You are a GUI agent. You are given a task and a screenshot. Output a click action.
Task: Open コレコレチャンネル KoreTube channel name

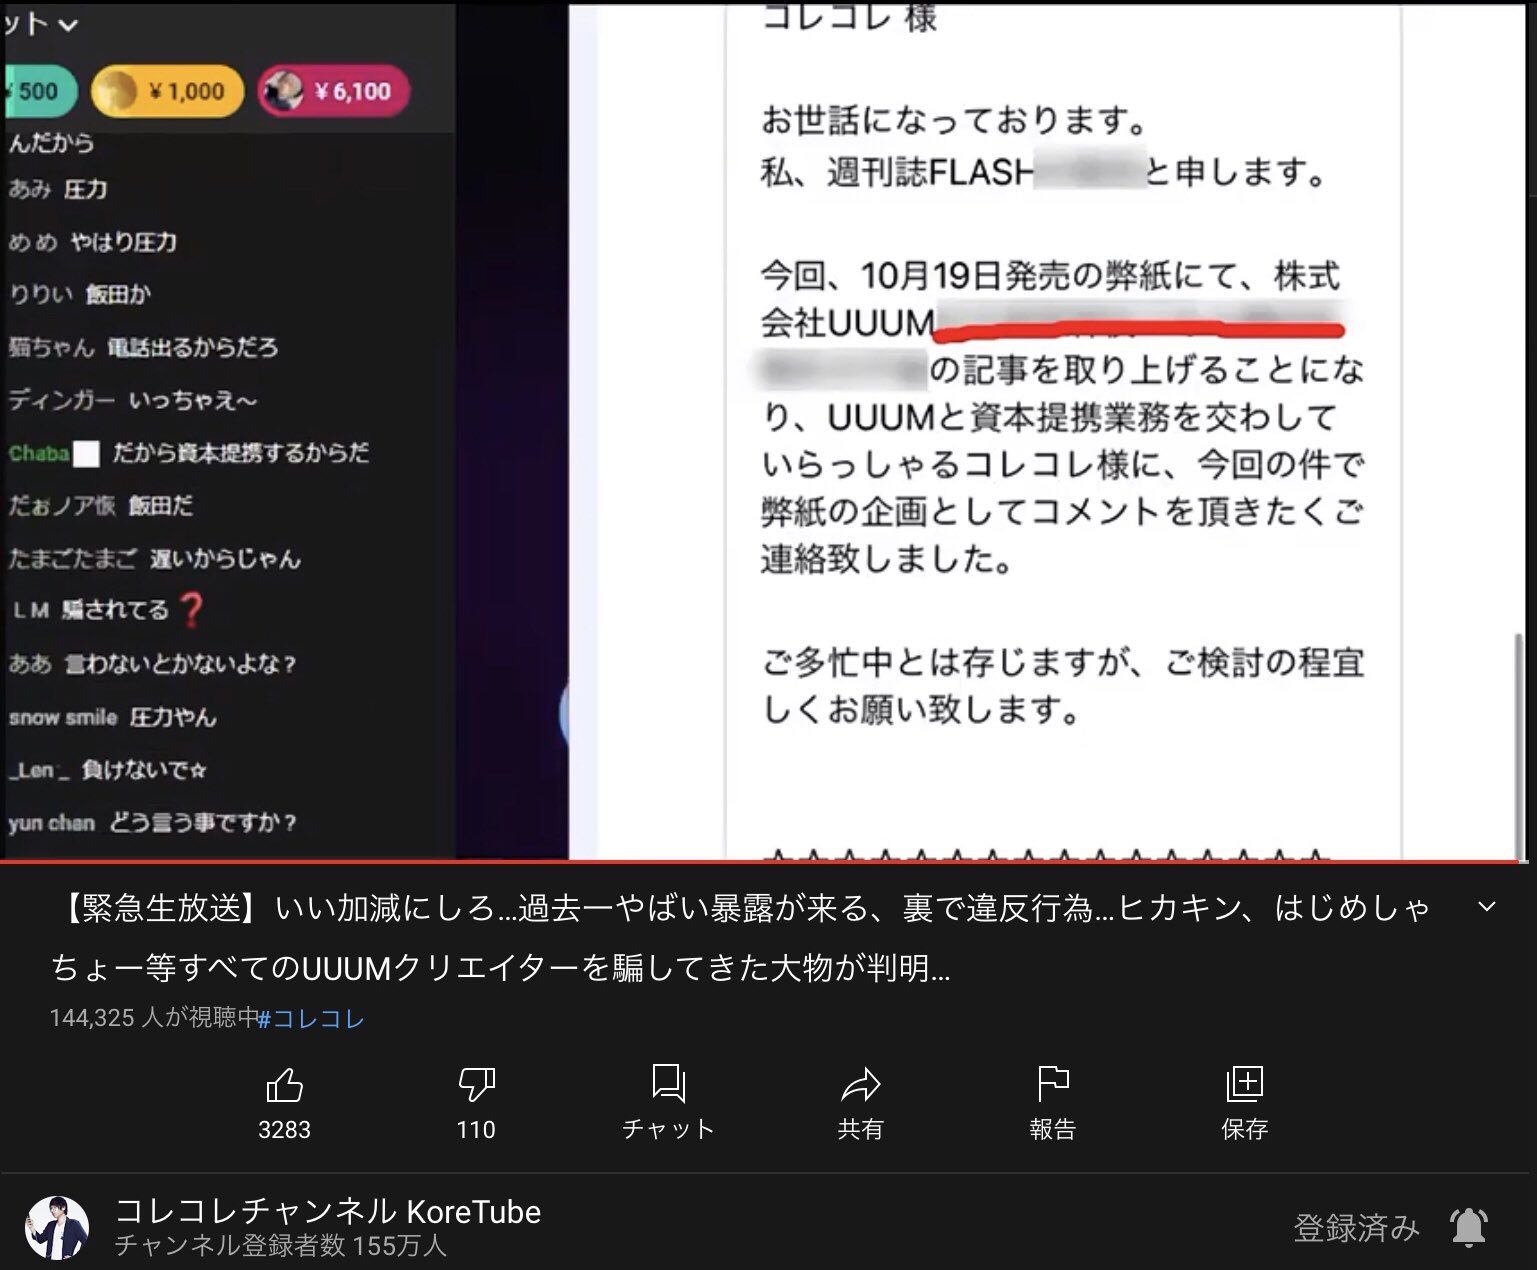tap(328, 1211)
